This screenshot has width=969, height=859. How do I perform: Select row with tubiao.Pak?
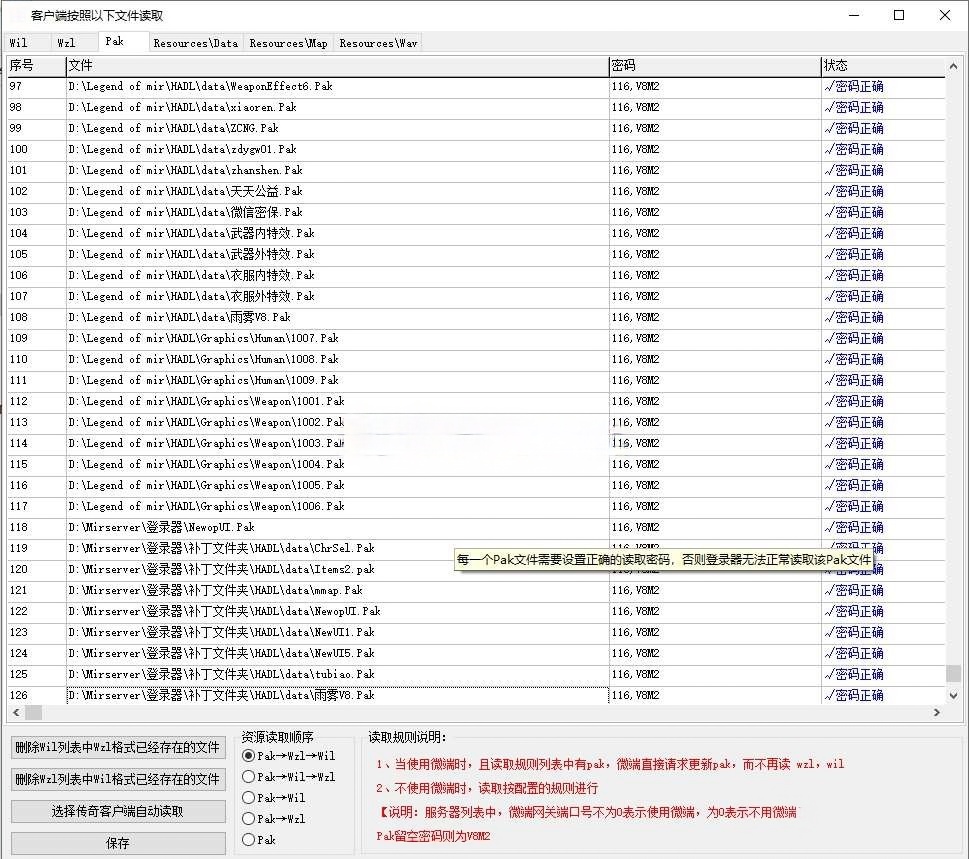[476, 675]
